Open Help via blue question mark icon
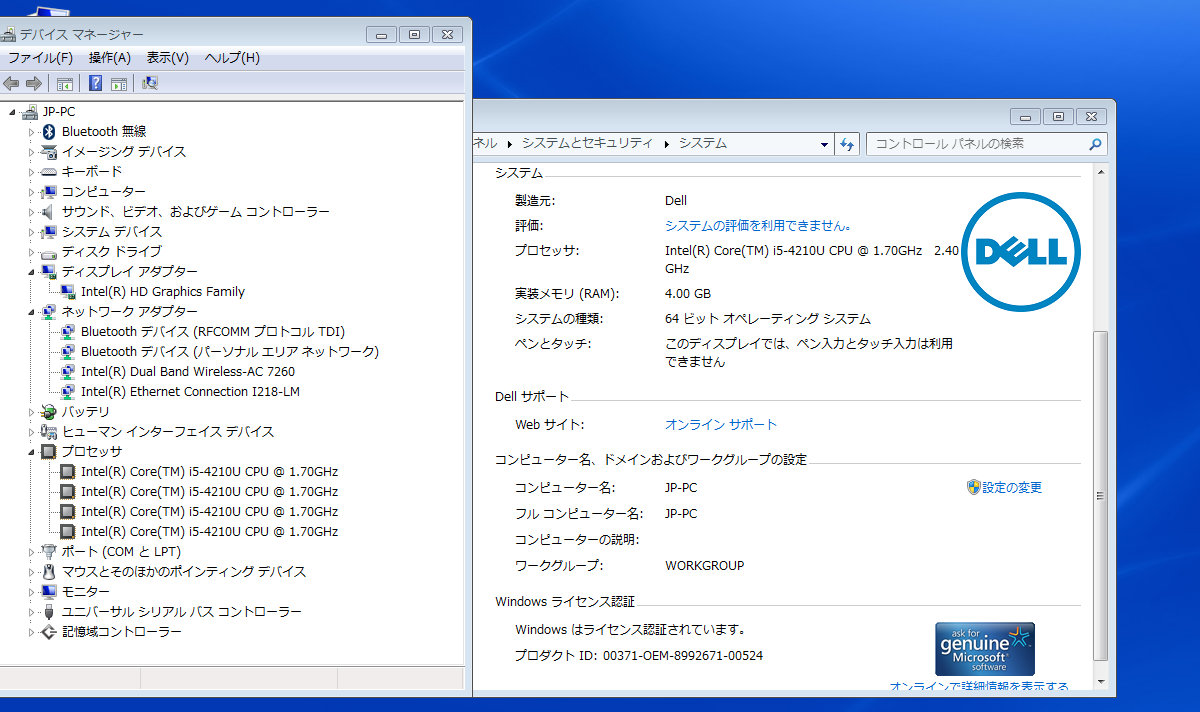The image size is (1200, 712). [96, 83]
